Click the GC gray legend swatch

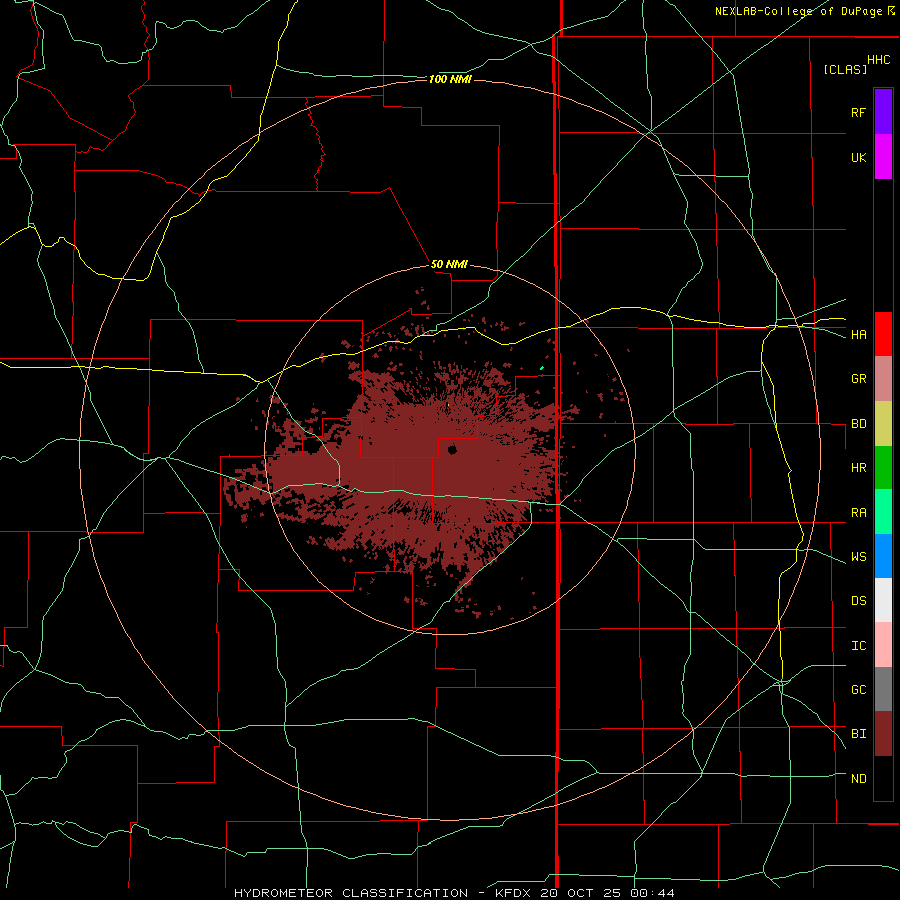883,689
